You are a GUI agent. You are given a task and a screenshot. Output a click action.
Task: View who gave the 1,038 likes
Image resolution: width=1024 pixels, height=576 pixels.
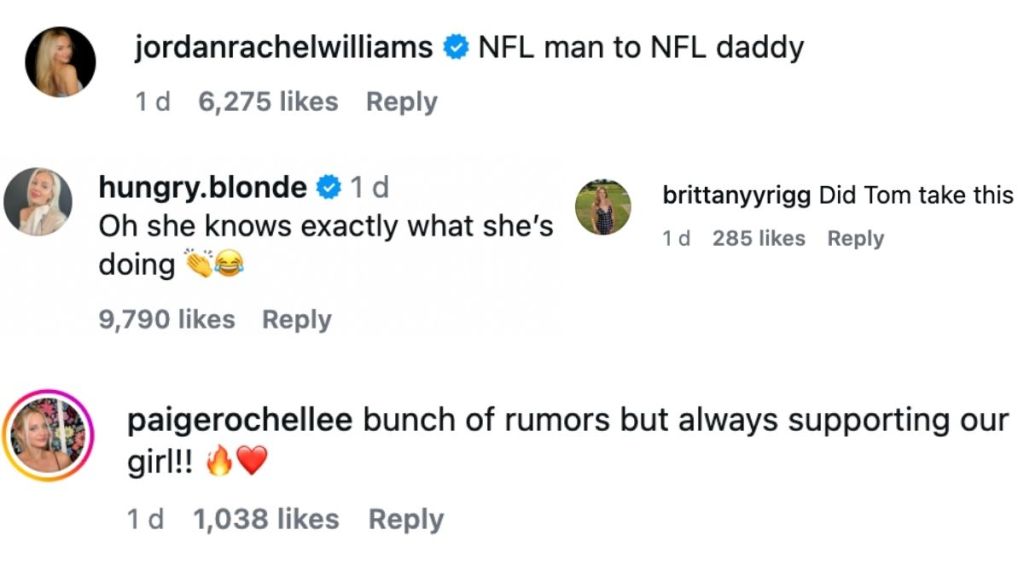pos(265,520)
